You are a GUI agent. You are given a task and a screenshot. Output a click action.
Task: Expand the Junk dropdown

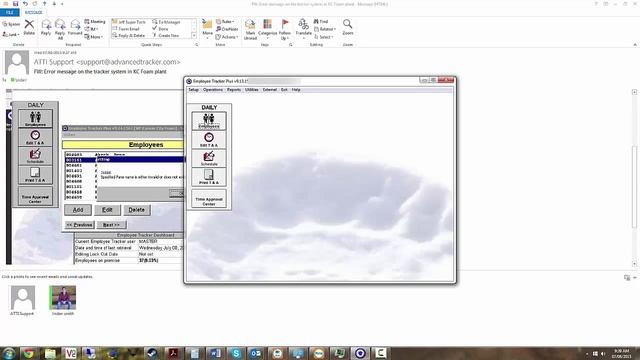[x=11, y=35]
